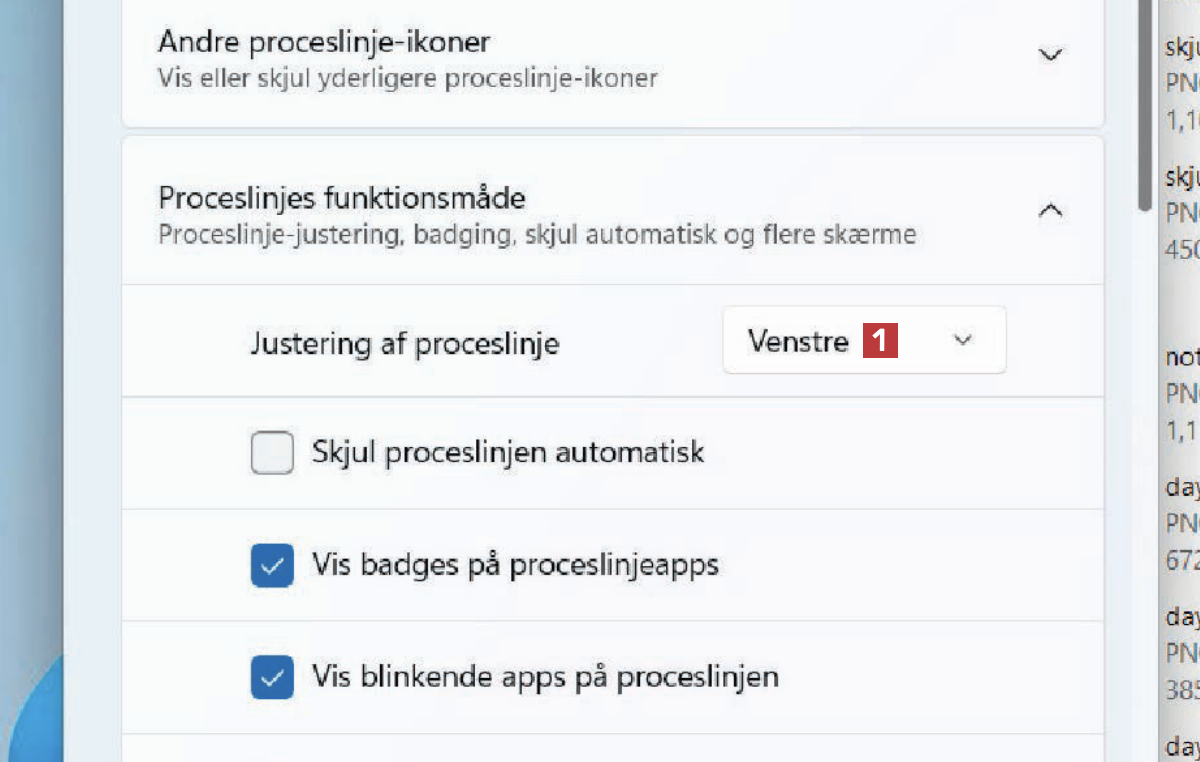This screenshot has width=1200, height=762.
Task: Click the Andre proceslinje-ikoner heading
Action: coord(324,43)
